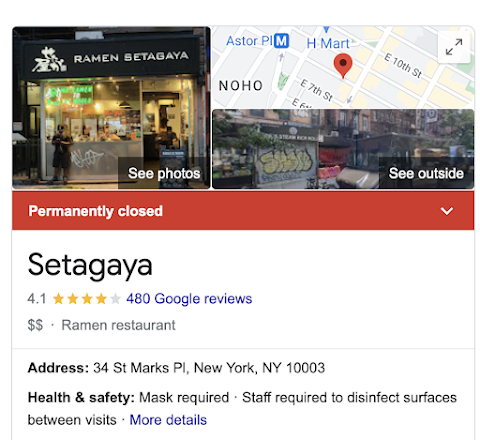
Task: Click the address 34 St Marks Pl
Action: point(209,368)
